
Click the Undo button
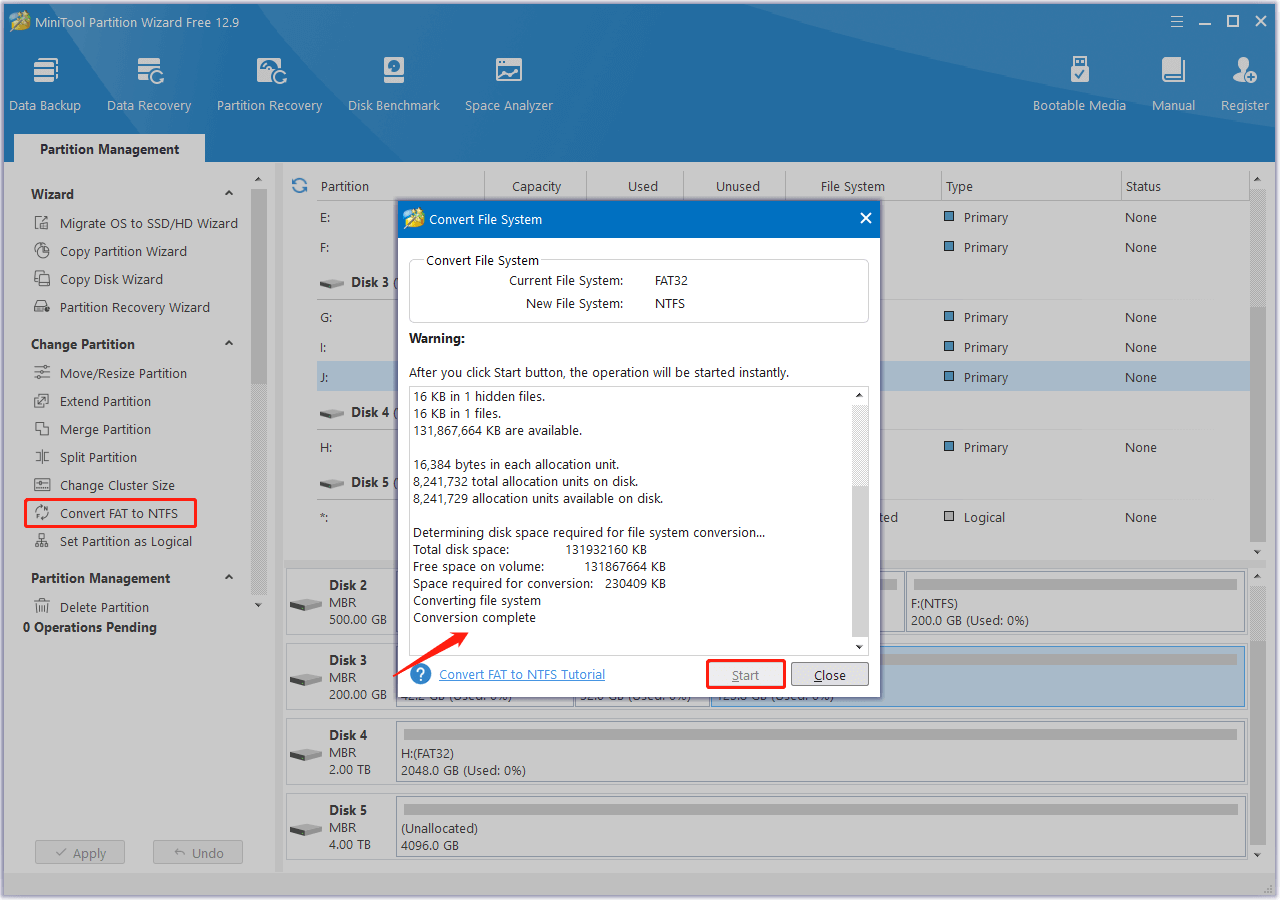pyautogui.click(x=198, y=853)
